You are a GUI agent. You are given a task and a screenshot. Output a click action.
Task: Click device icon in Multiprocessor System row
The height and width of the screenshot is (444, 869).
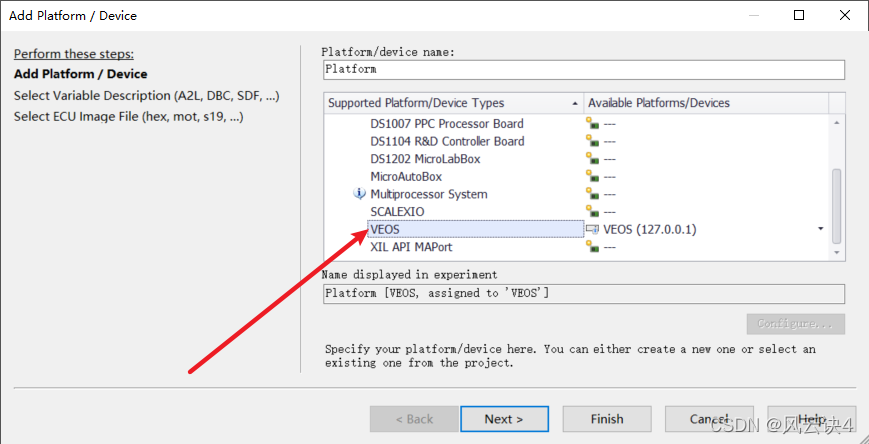(x=592, y=195)
